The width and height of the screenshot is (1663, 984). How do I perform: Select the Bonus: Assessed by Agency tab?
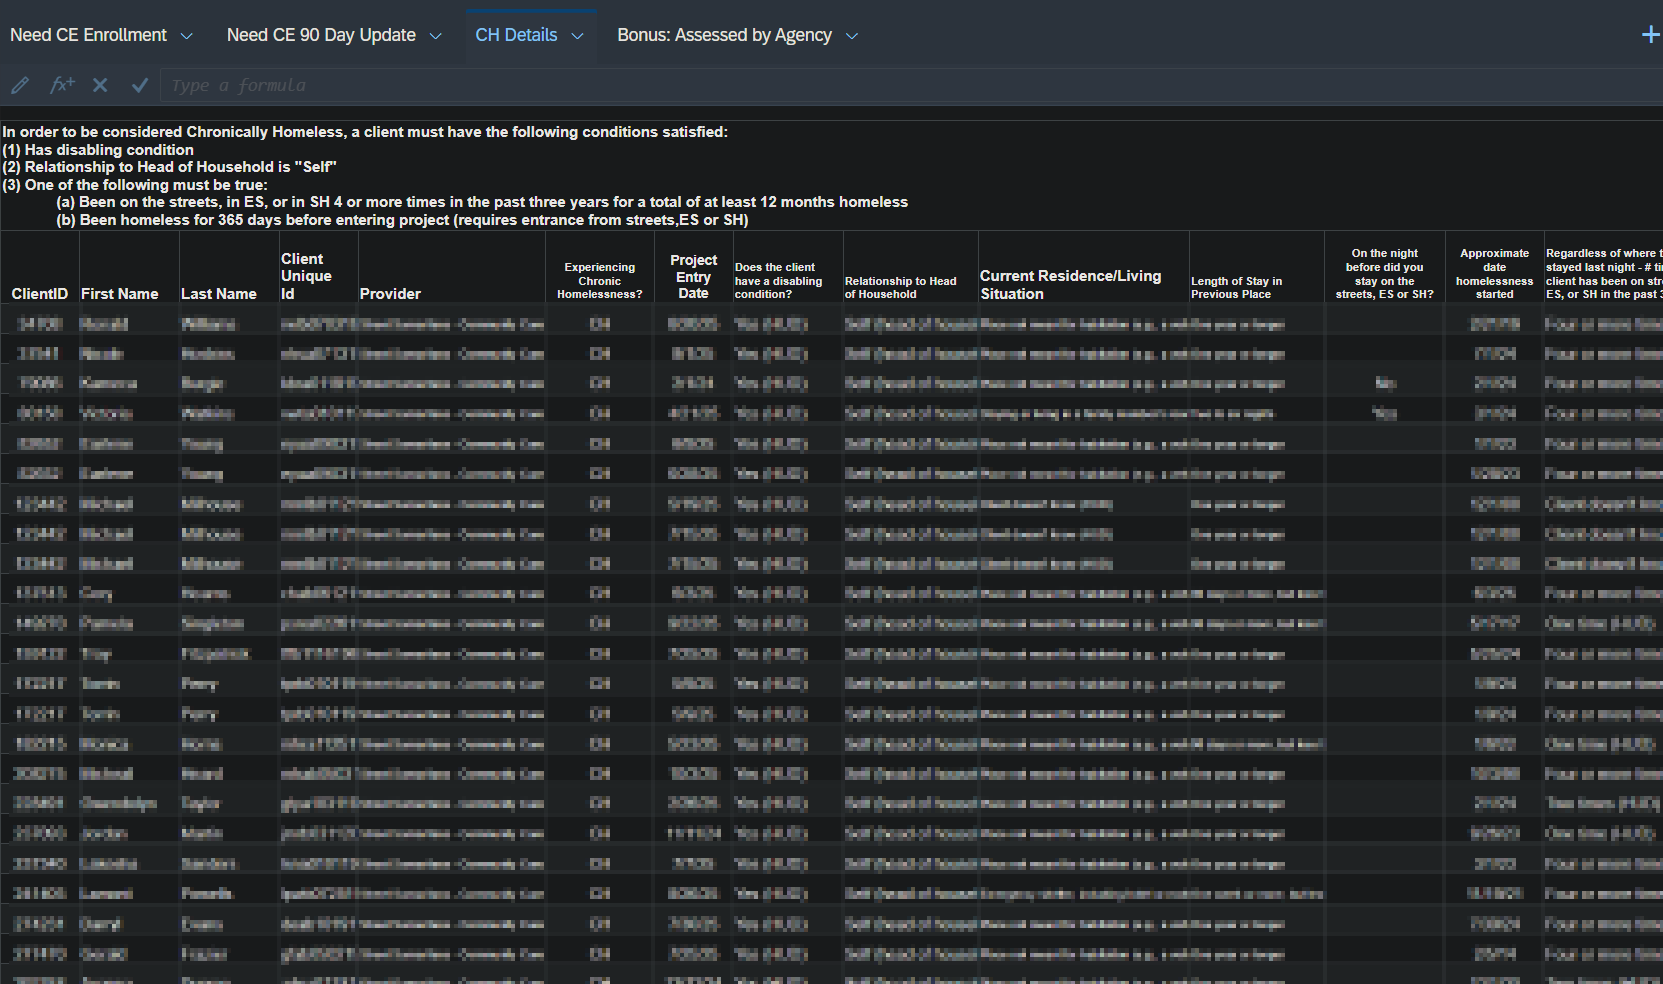coord(724,35)
